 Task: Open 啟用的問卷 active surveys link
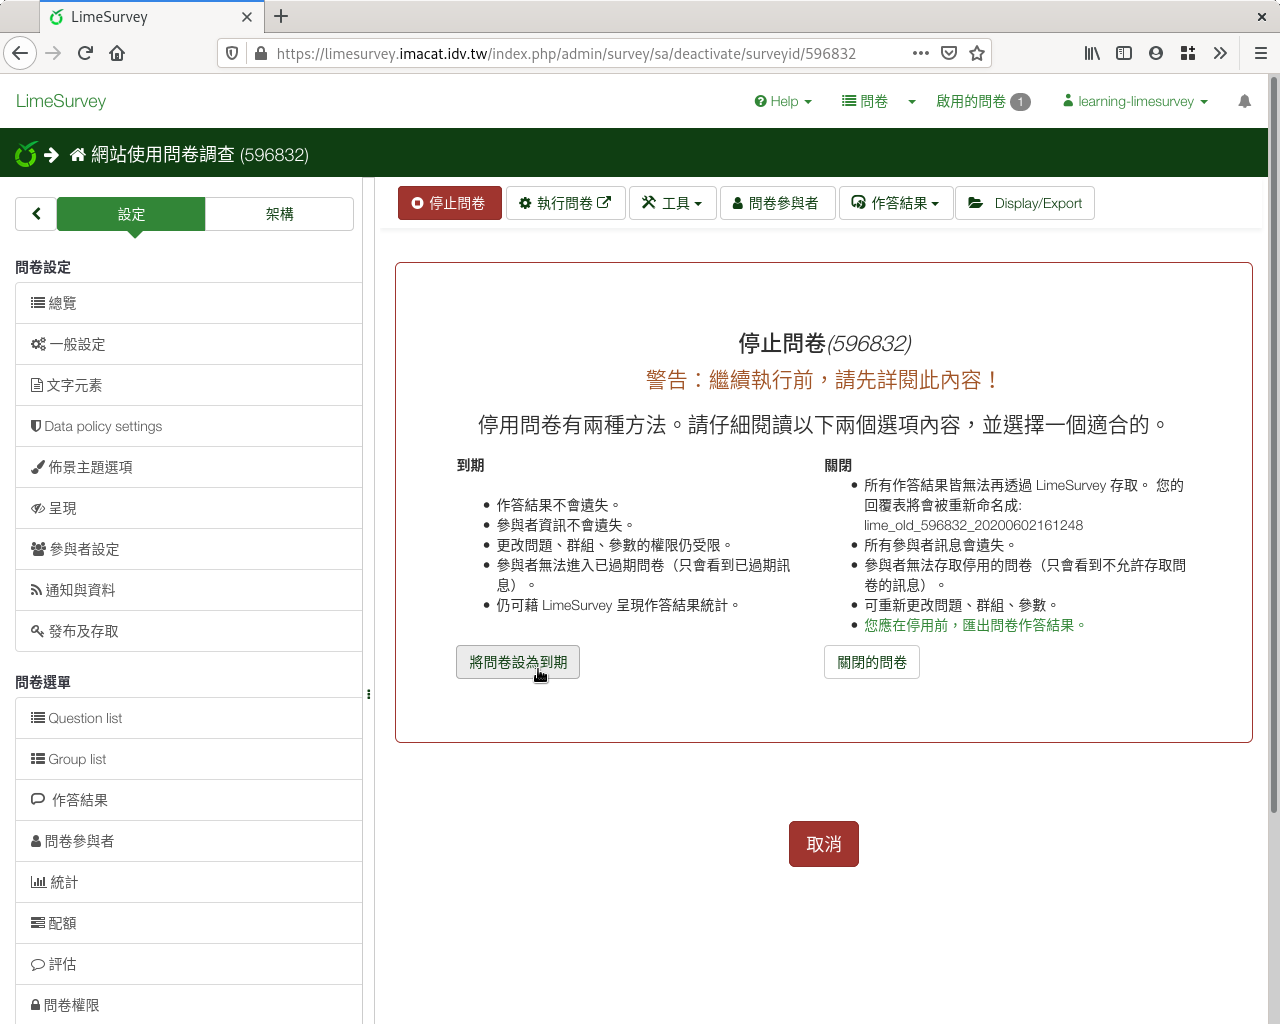(x=983, y=101)
